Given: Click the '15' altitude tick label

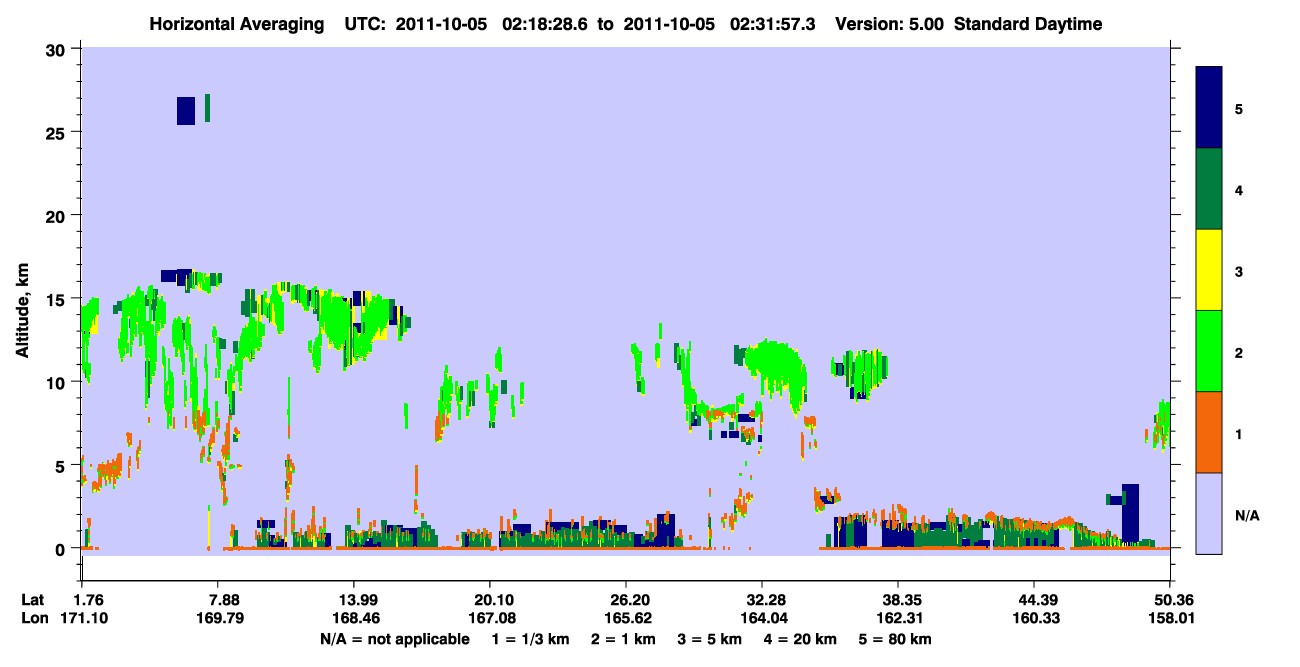Looking at the screenshot, I should click(56, 299).
